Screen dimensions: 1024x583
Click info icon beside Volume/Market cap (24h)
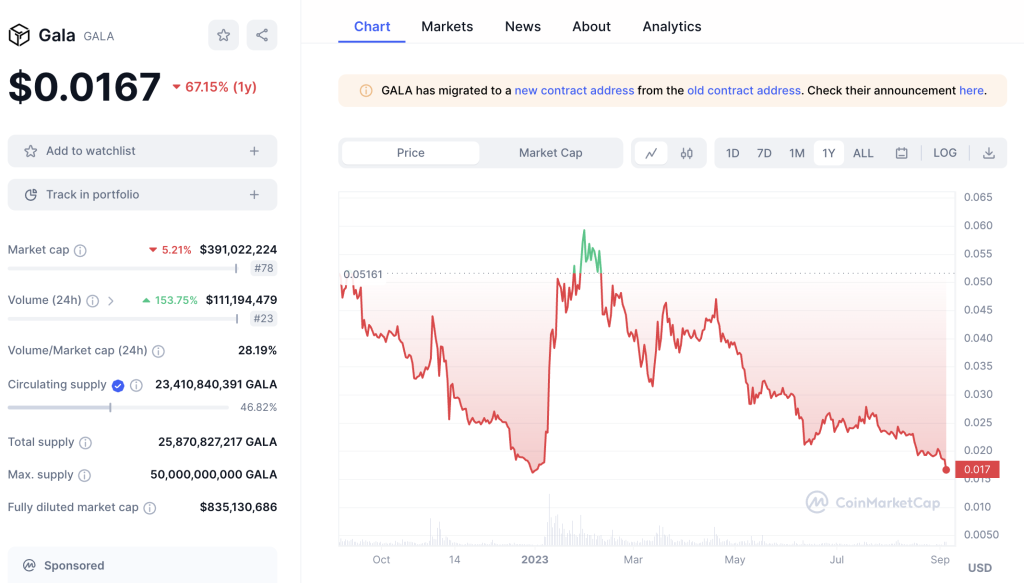159,351
